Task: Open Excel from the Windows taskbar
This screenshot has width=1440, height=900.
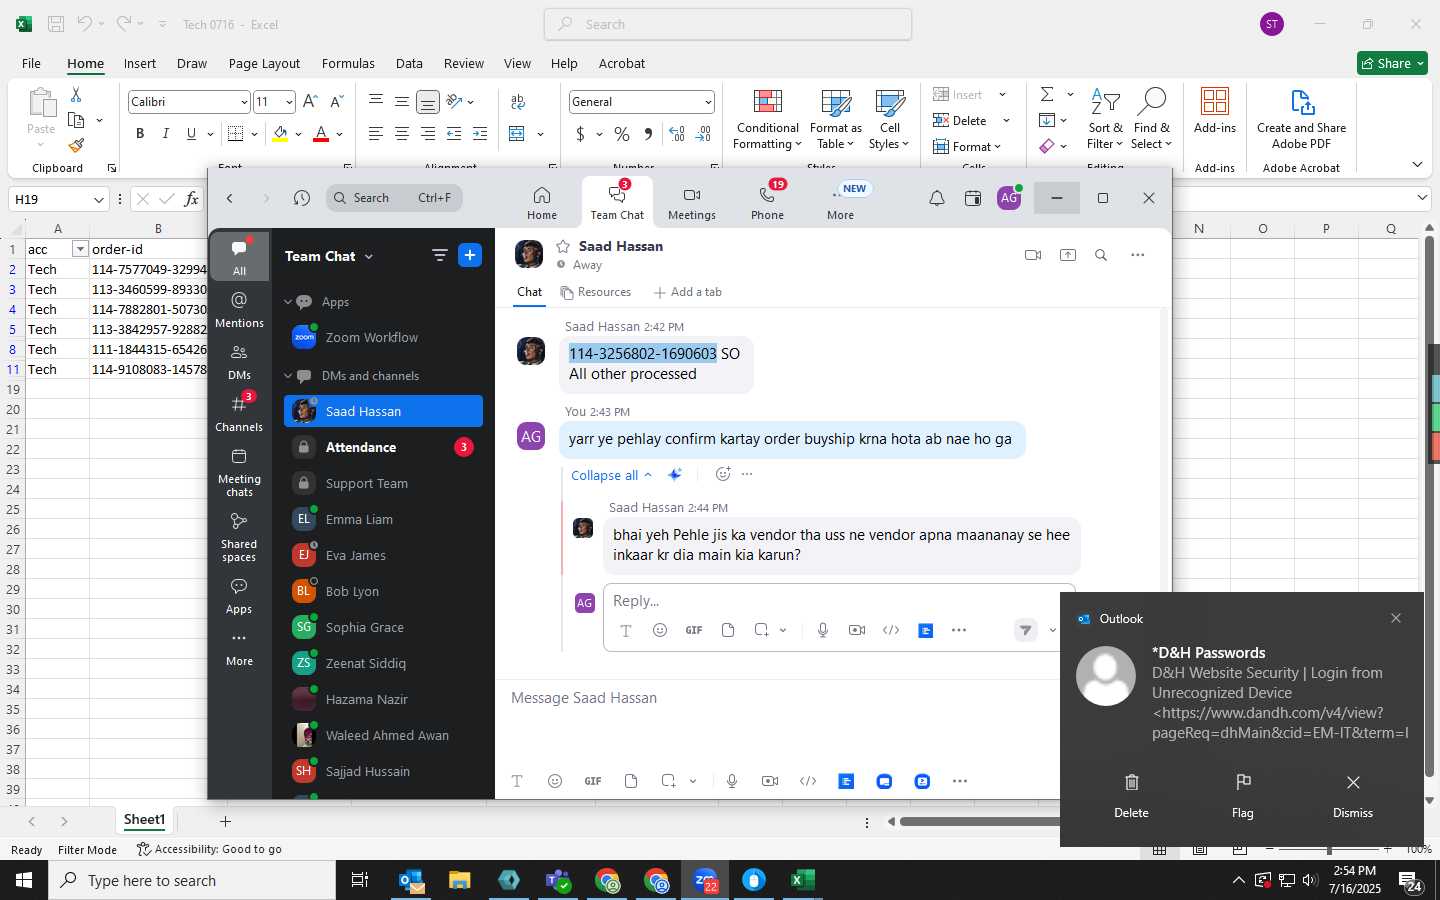Action: [802, 880]
